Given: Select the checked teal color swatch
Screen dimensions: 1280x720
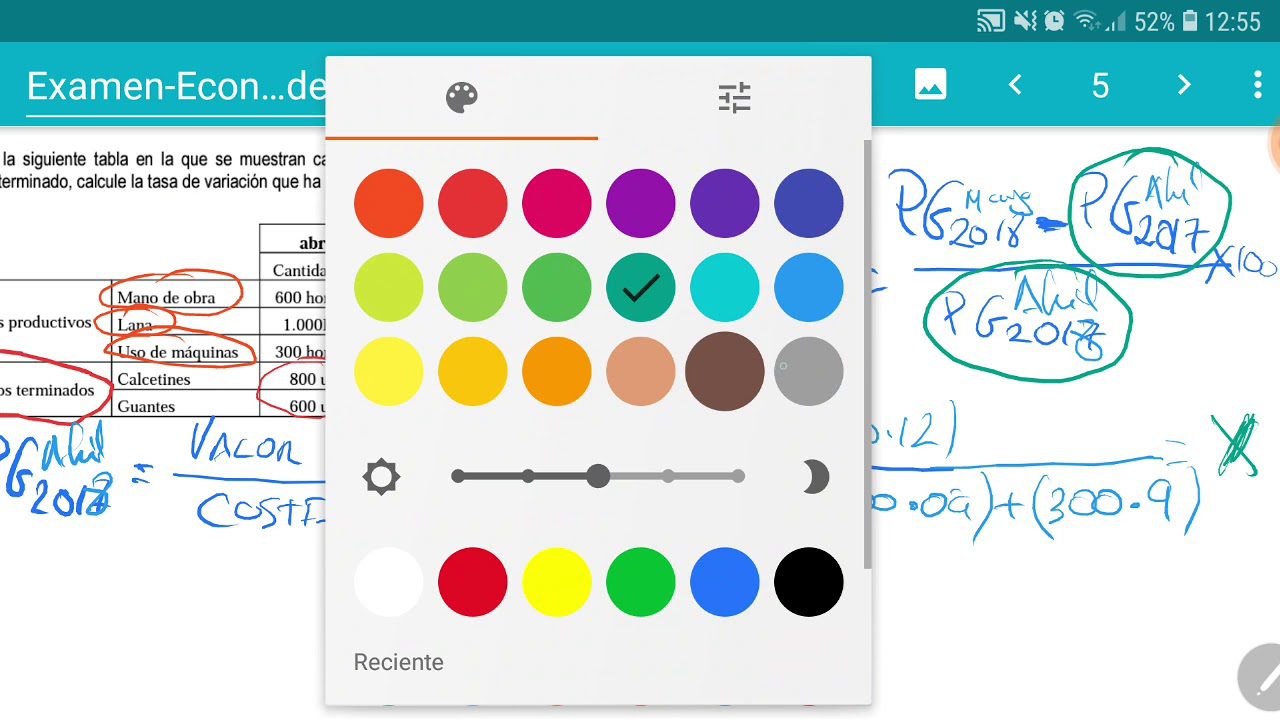Looking at the screenshot, I should click(641, 287).
